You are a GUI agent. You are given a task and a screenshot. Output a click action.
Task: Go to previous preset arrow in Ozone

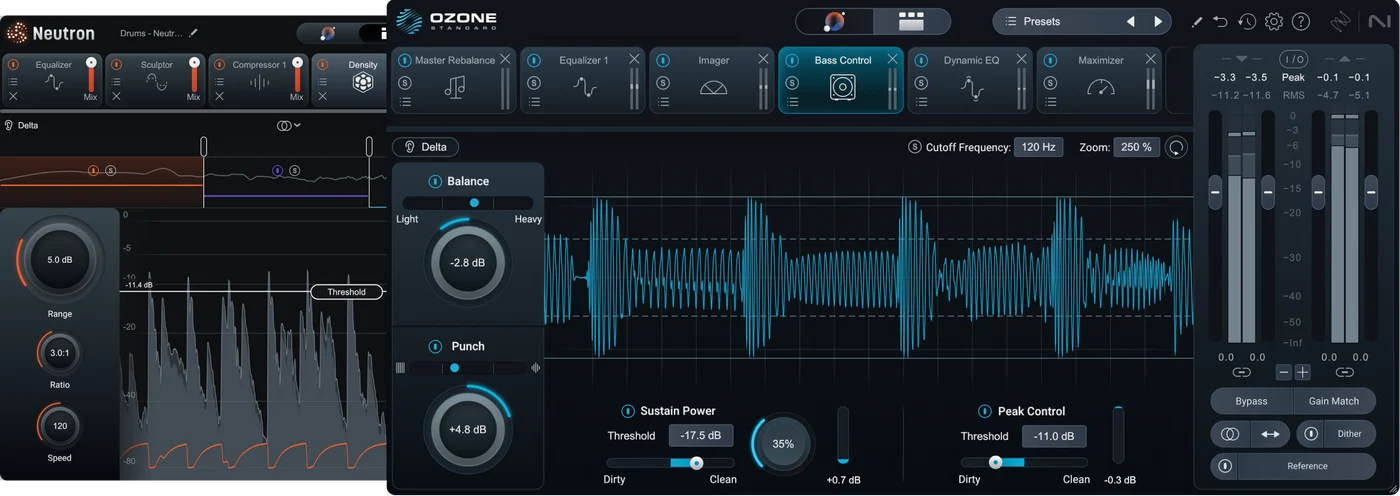click(1131, 21)
